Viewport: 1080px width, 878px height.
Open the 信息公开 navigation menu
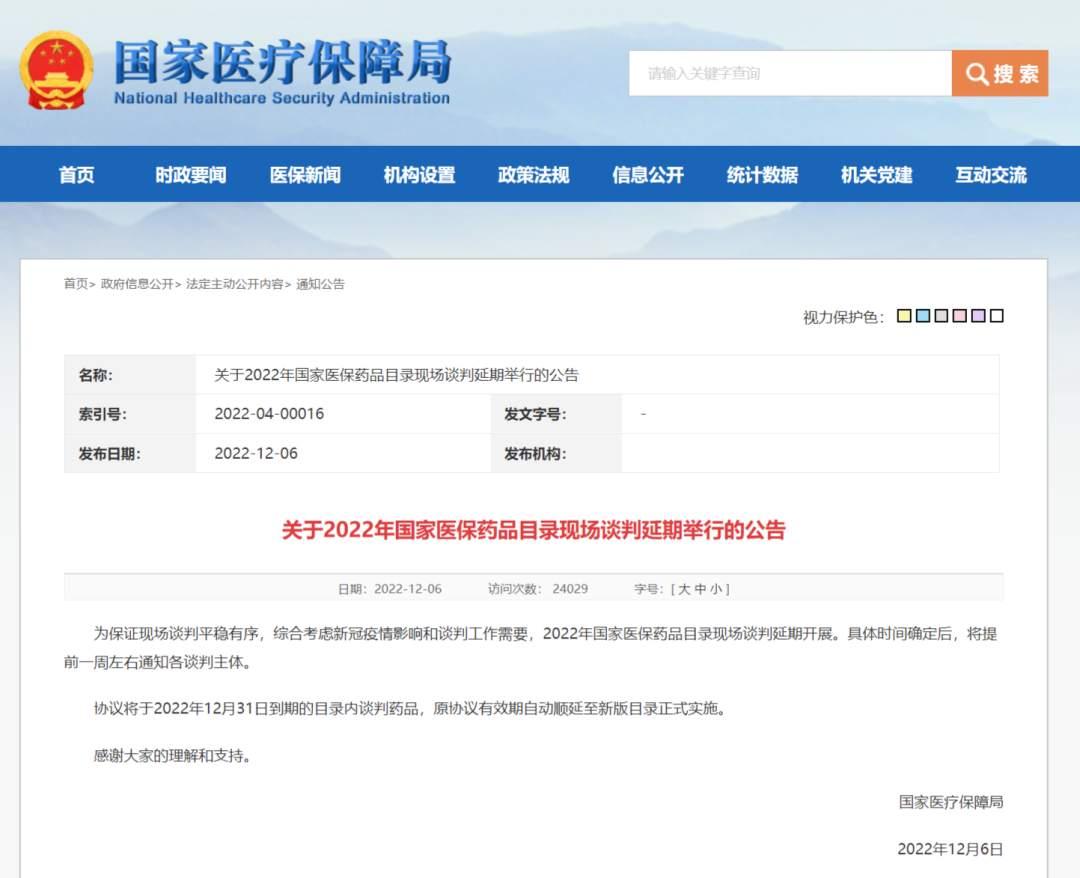point(647,174)
